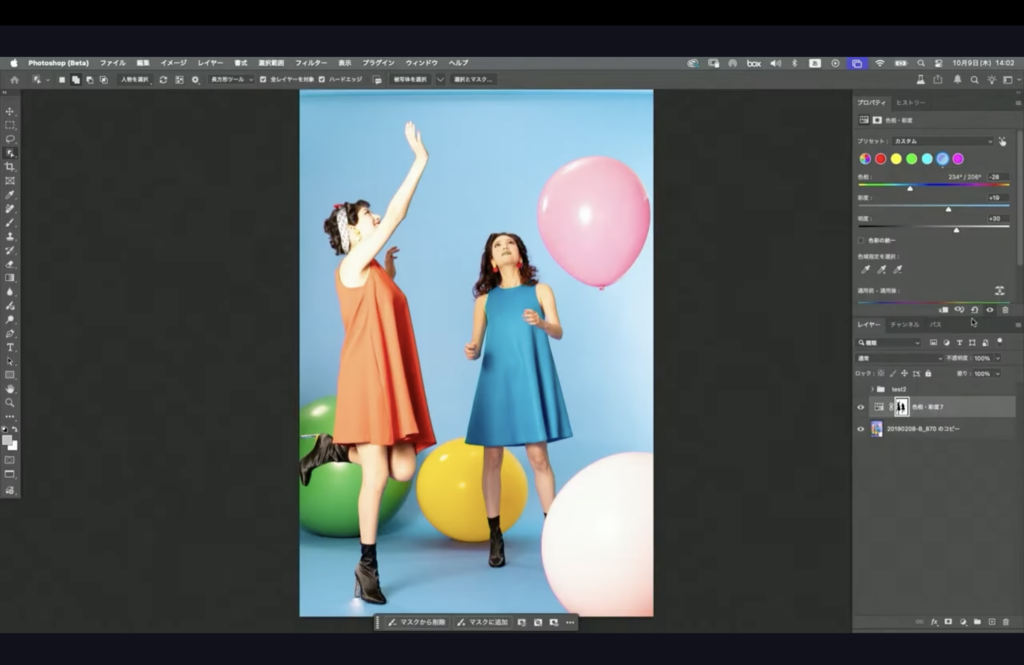Toggle the ハードエッジ checkbox

coord(322,79)
